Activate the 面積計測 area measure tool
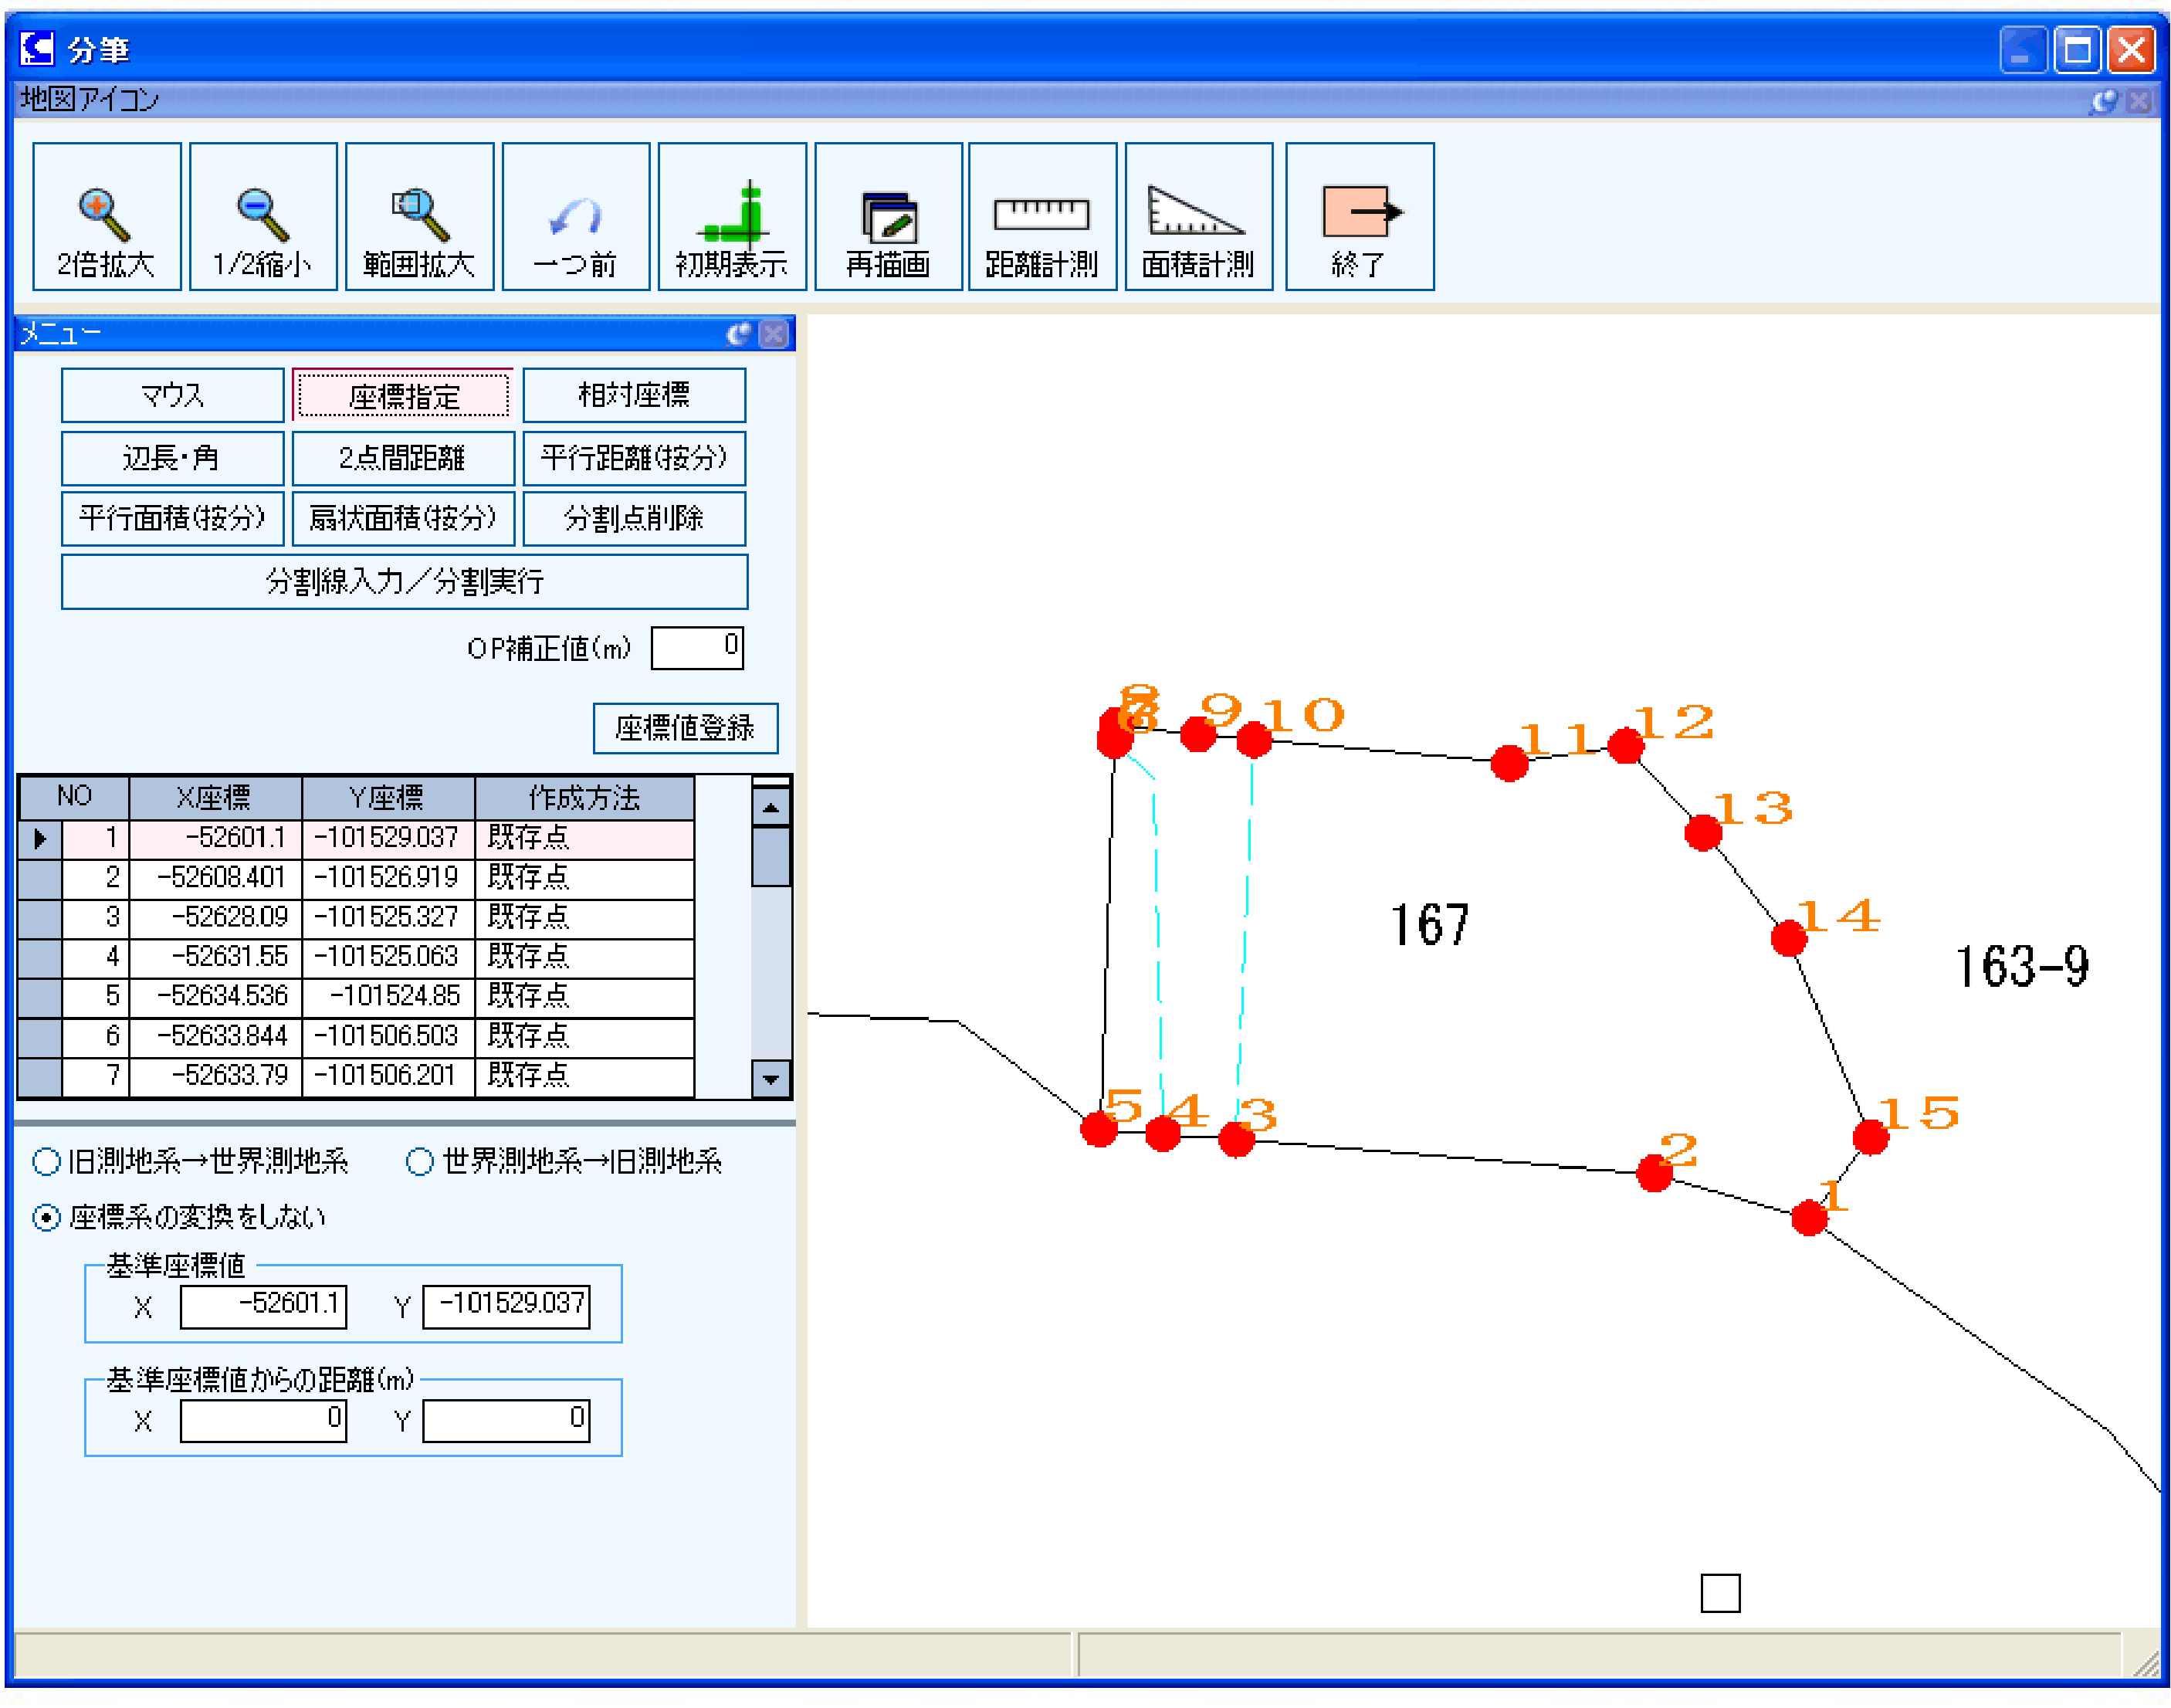The image size is (2171, 1708). pyautogui.click(x=1198, y=216)
